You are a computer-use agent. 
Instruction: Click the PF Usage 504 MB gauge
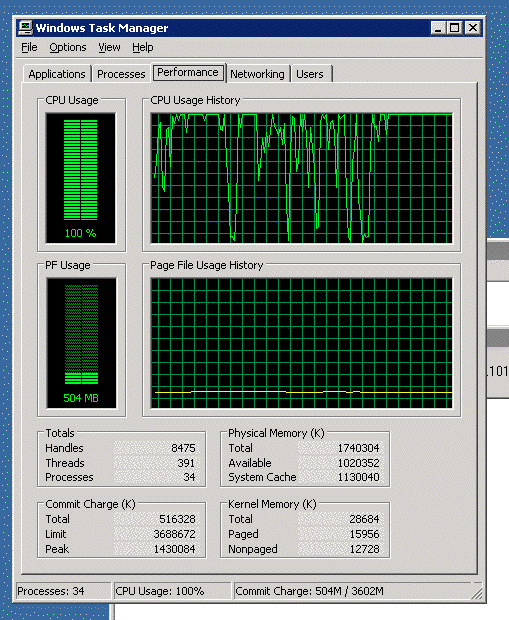pos(81,343)
